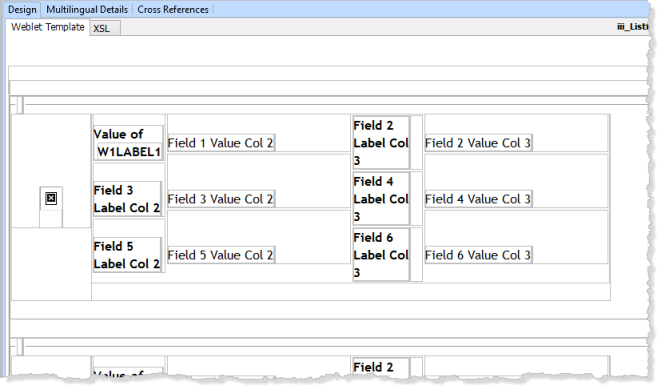This screenshot has width=662, height=389.
Task: Select the Field 5 Label Col 2 cell
Action: tap(127, 255)
